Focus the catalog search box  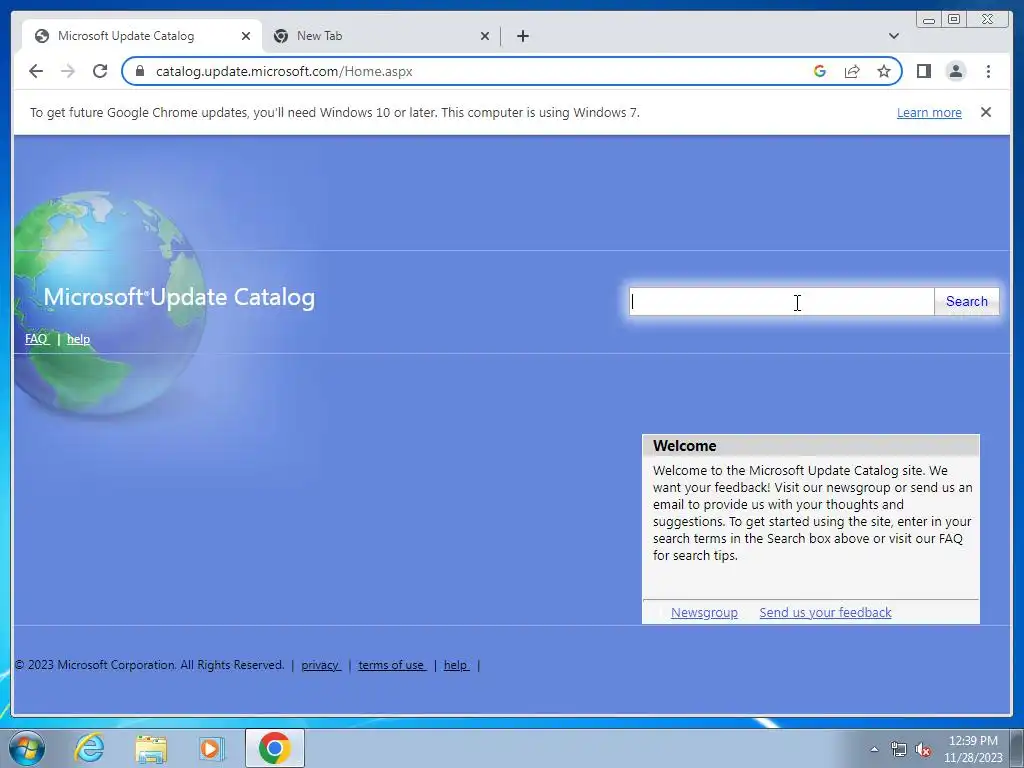[x=782, y=302]
